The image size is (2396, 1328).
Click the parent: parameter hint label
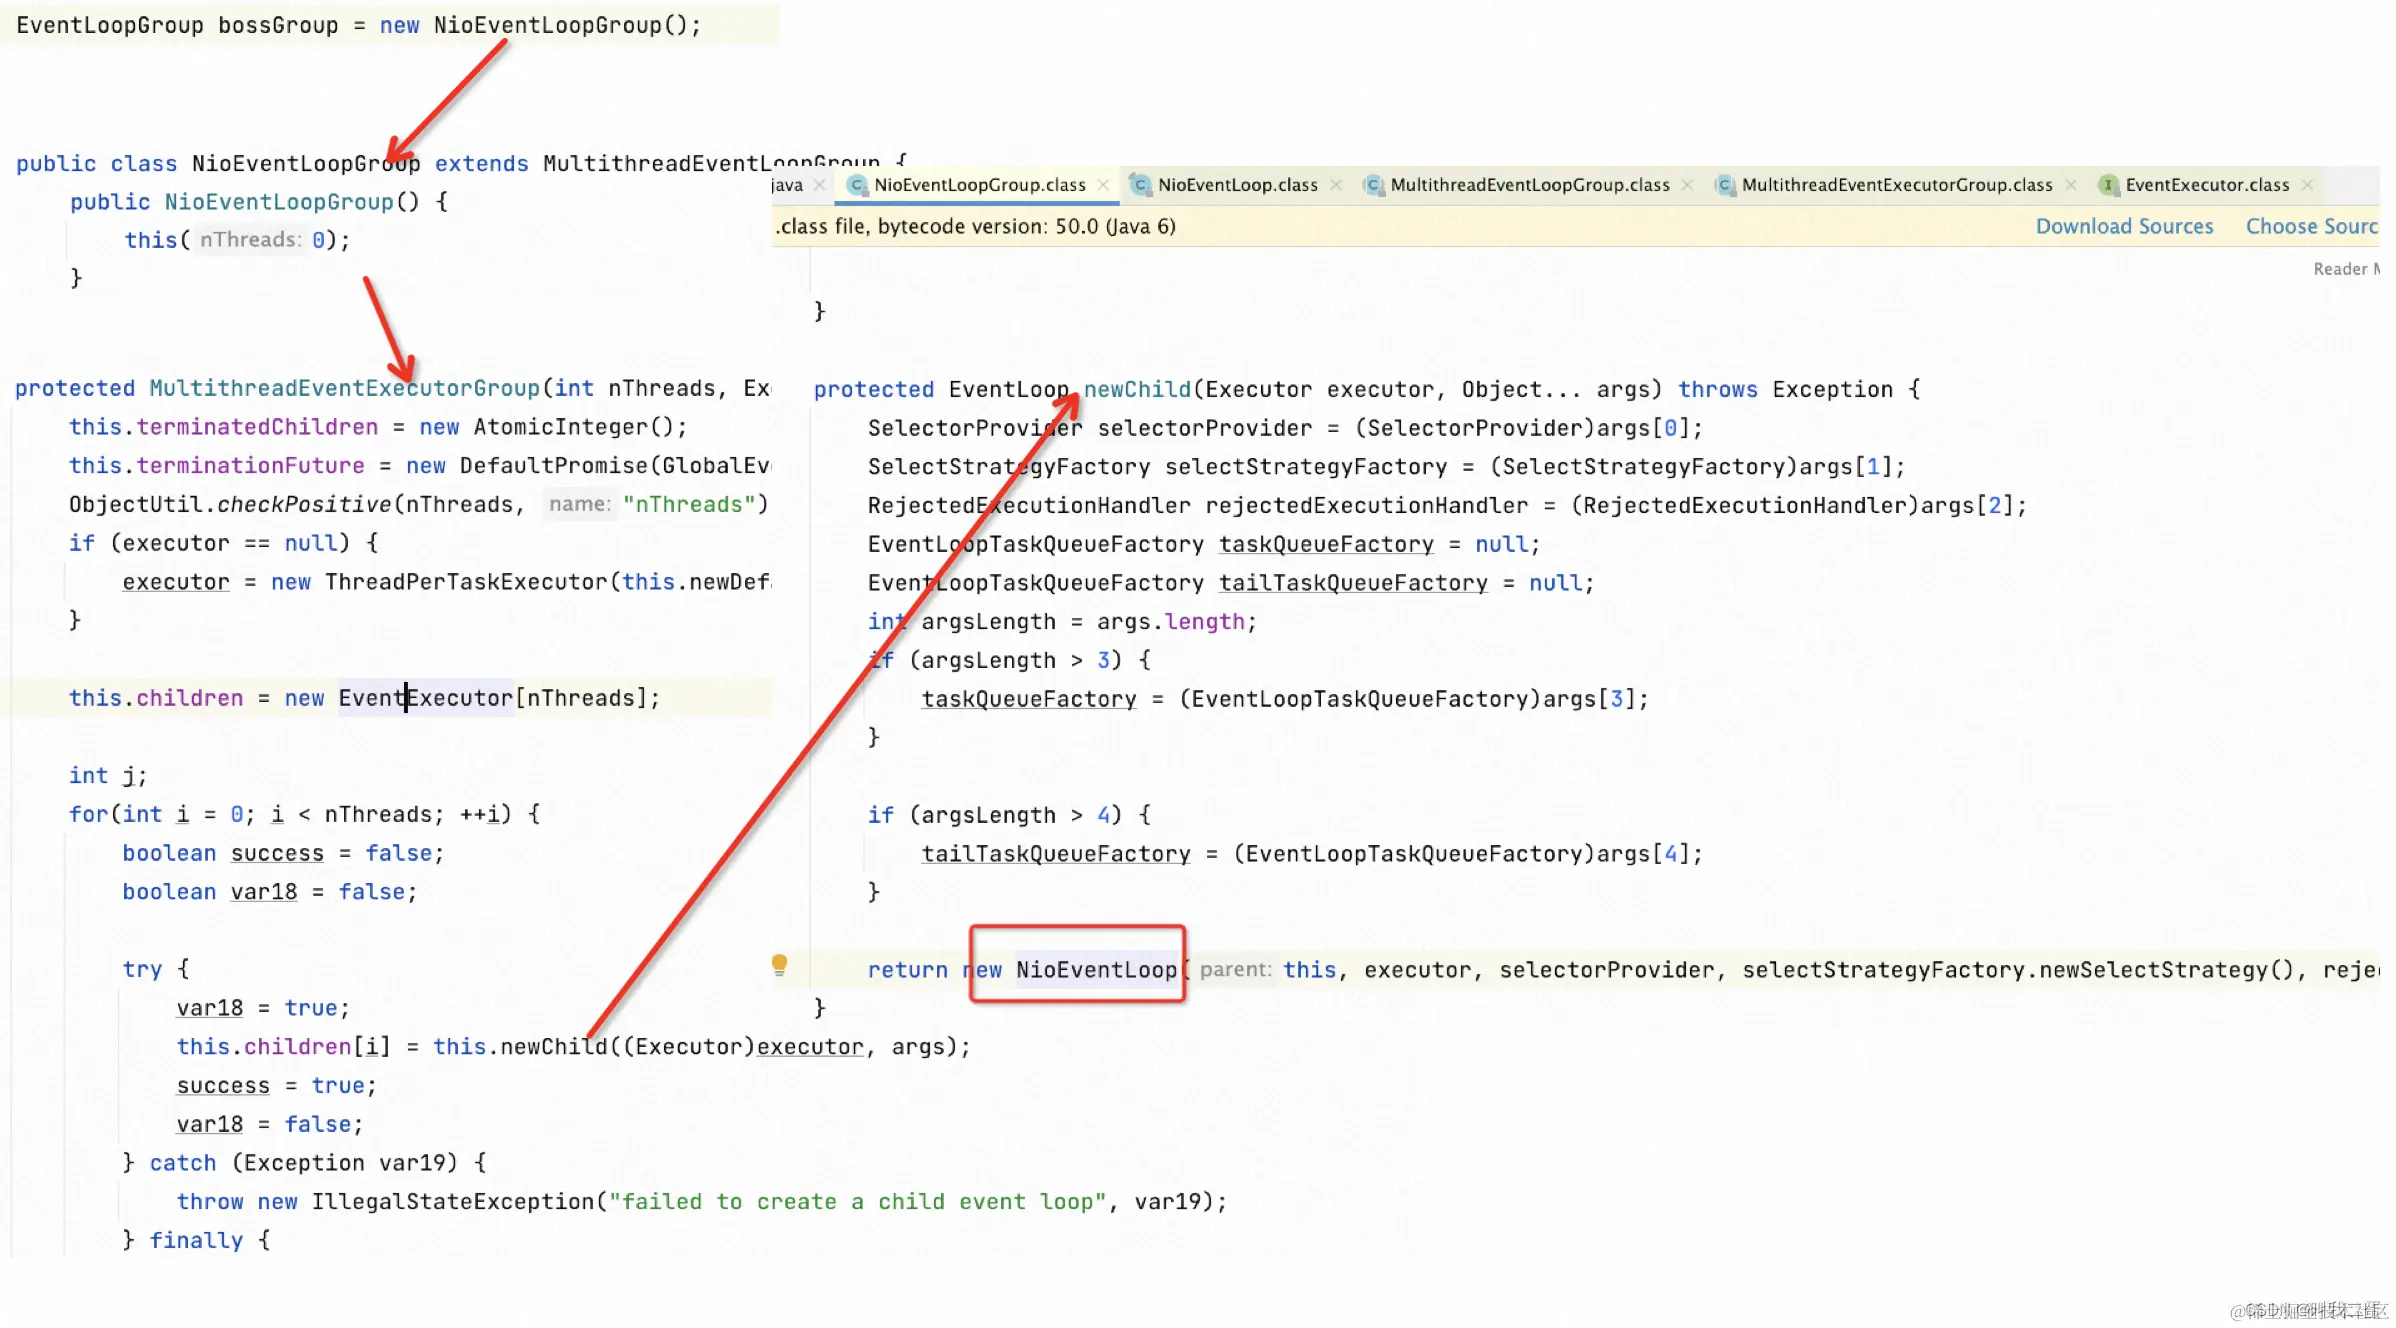pyautogui.click(x=1235, y=969)
